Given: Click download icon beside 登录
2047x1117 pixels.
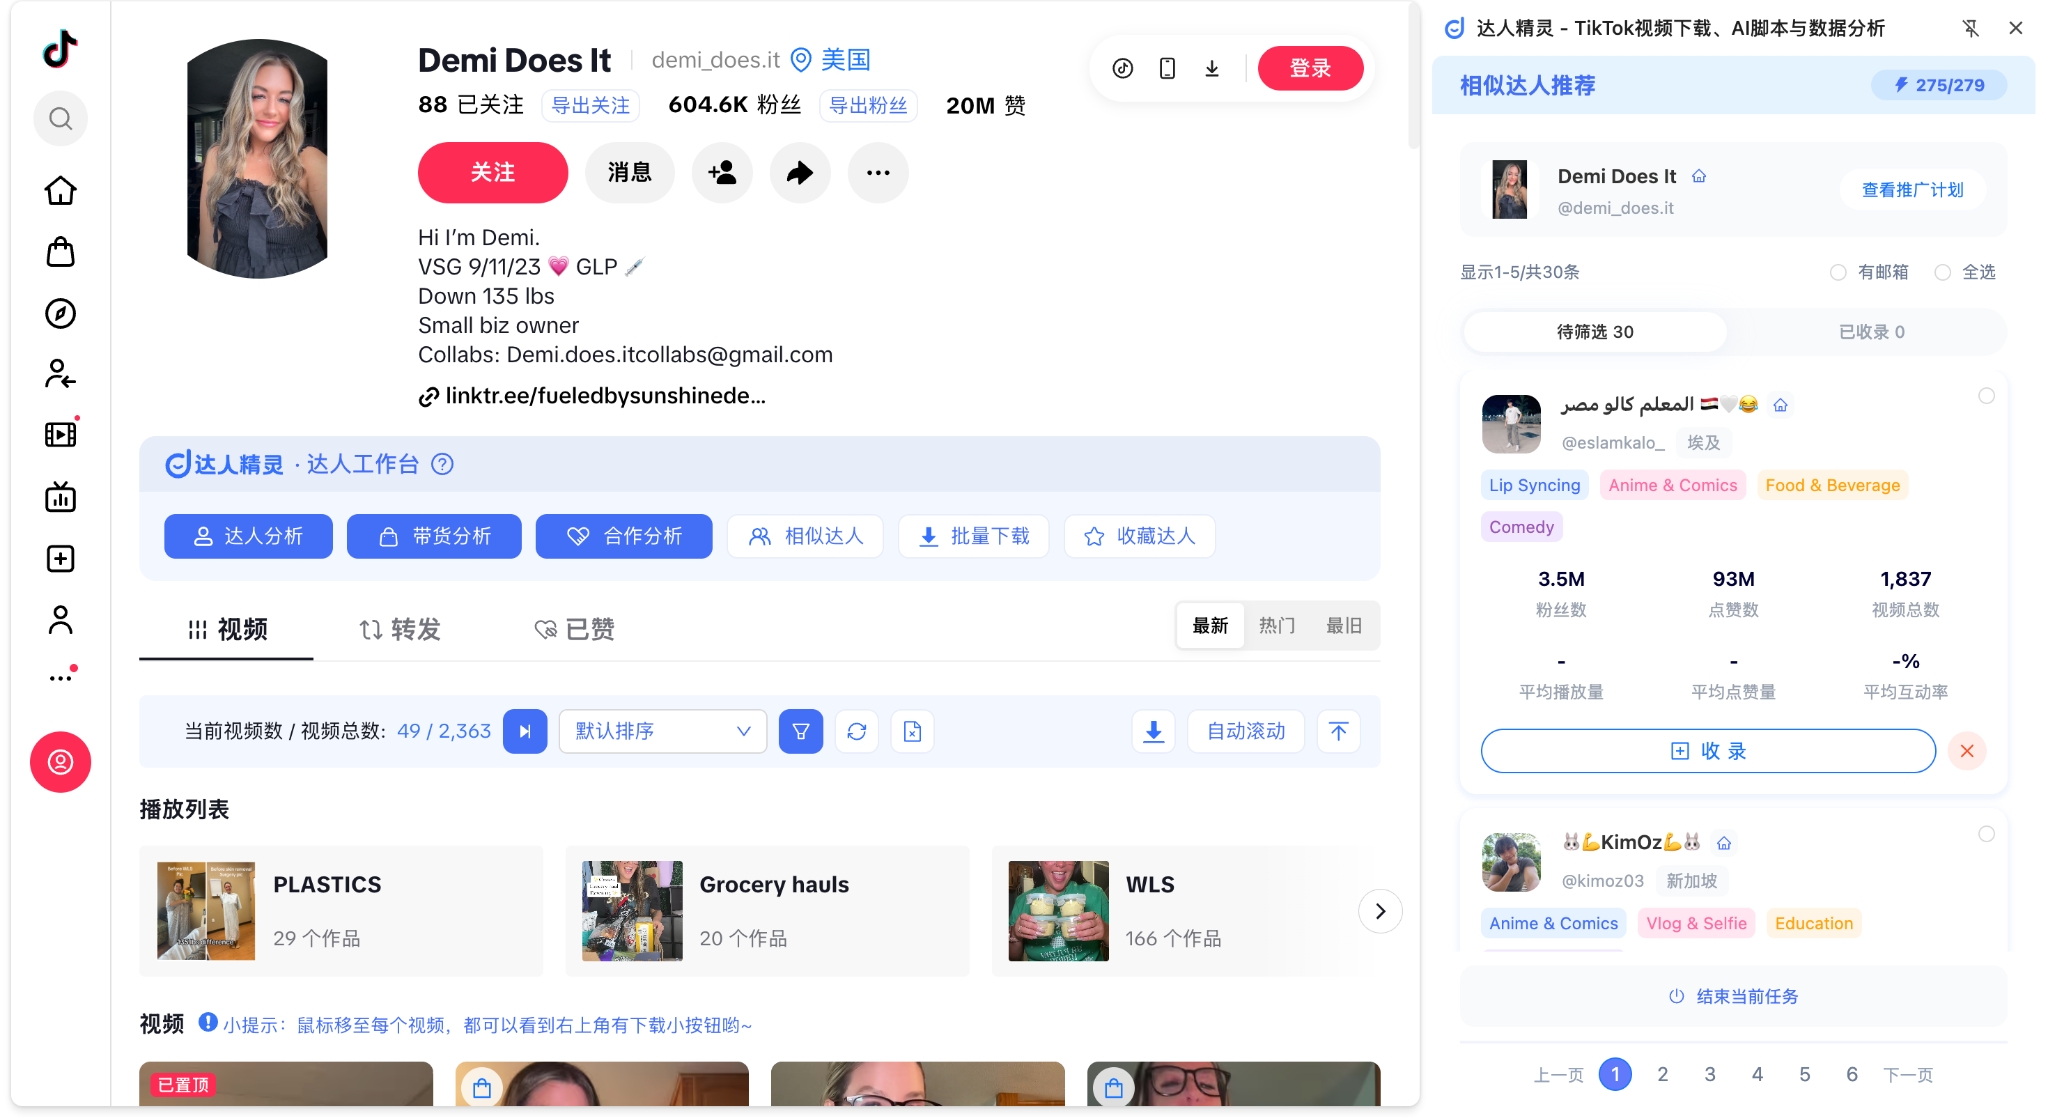Looking at the screenshot, I should point(1212,68).
